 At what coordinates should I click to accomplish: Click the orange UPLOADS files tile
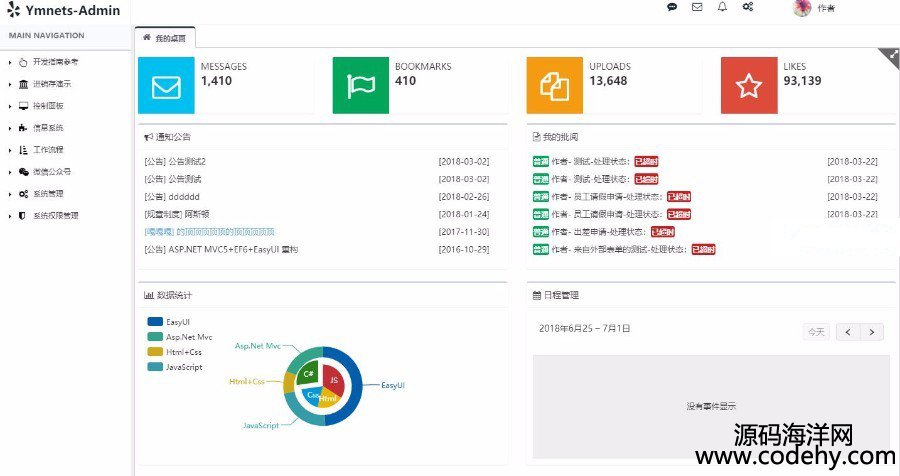click(554, 86)
